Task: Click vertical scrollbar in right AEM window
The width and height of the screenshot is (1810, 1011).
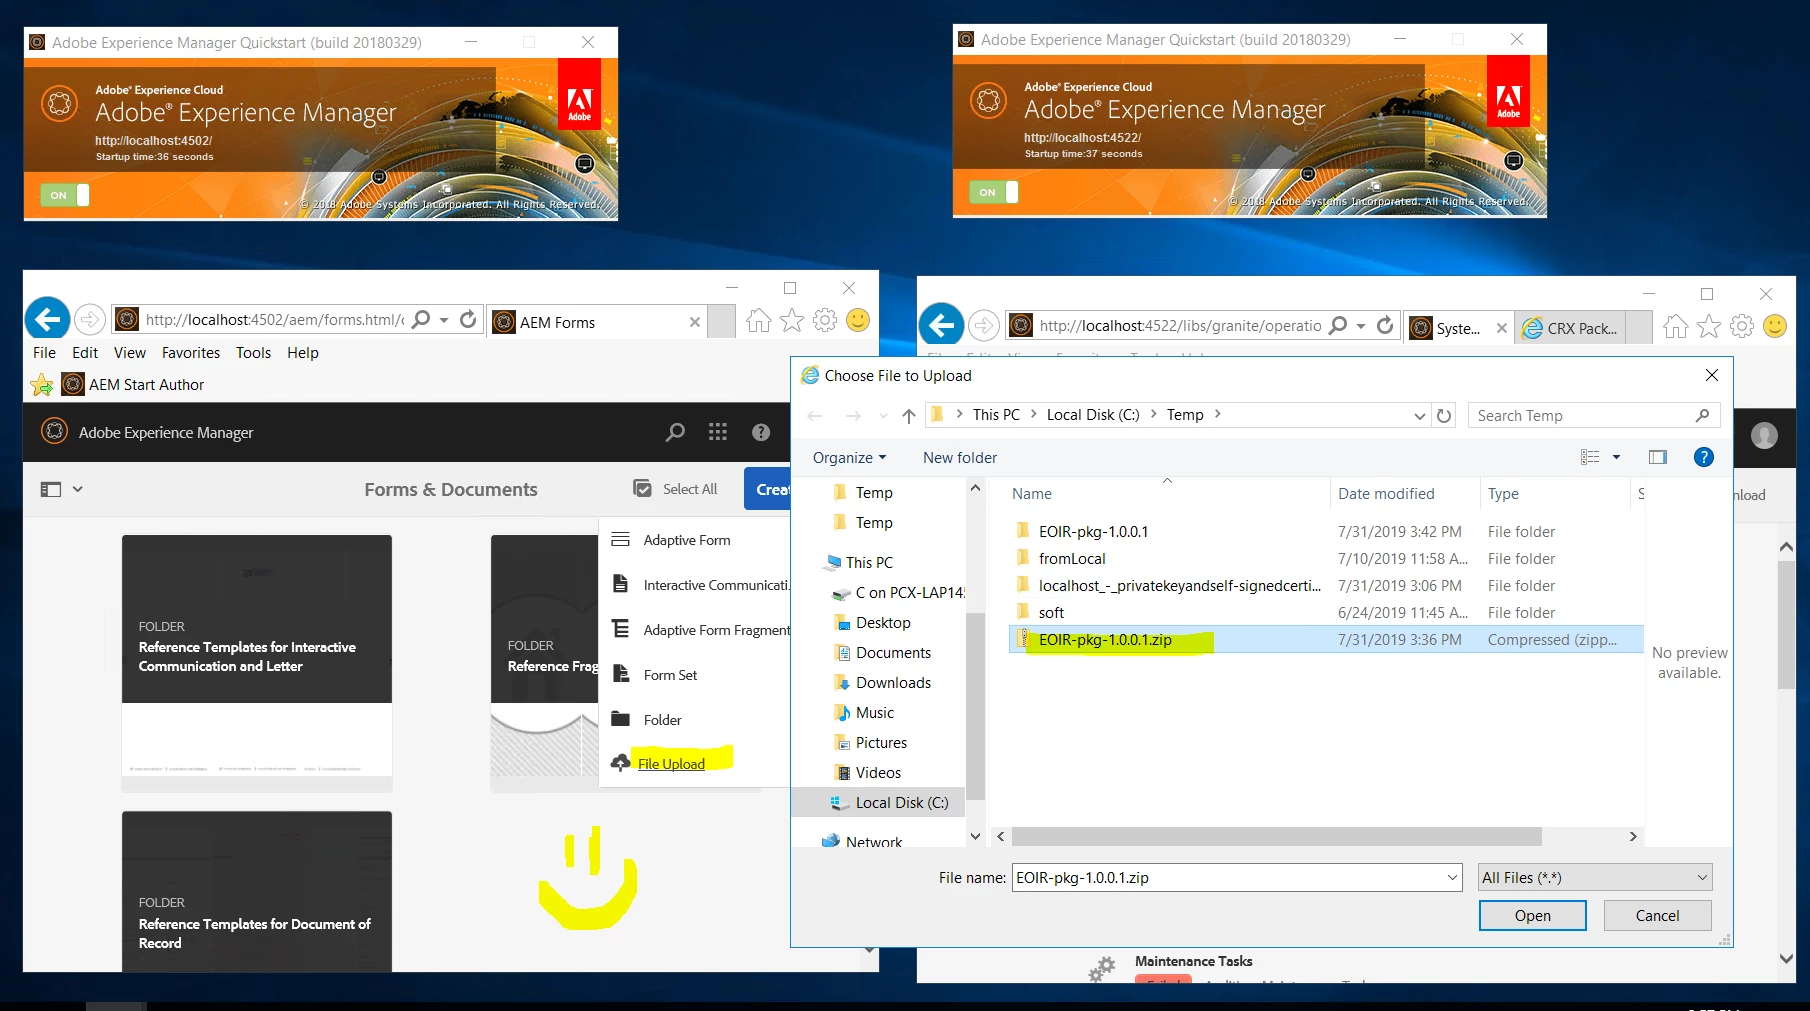Action: (x=1786, y=625)
